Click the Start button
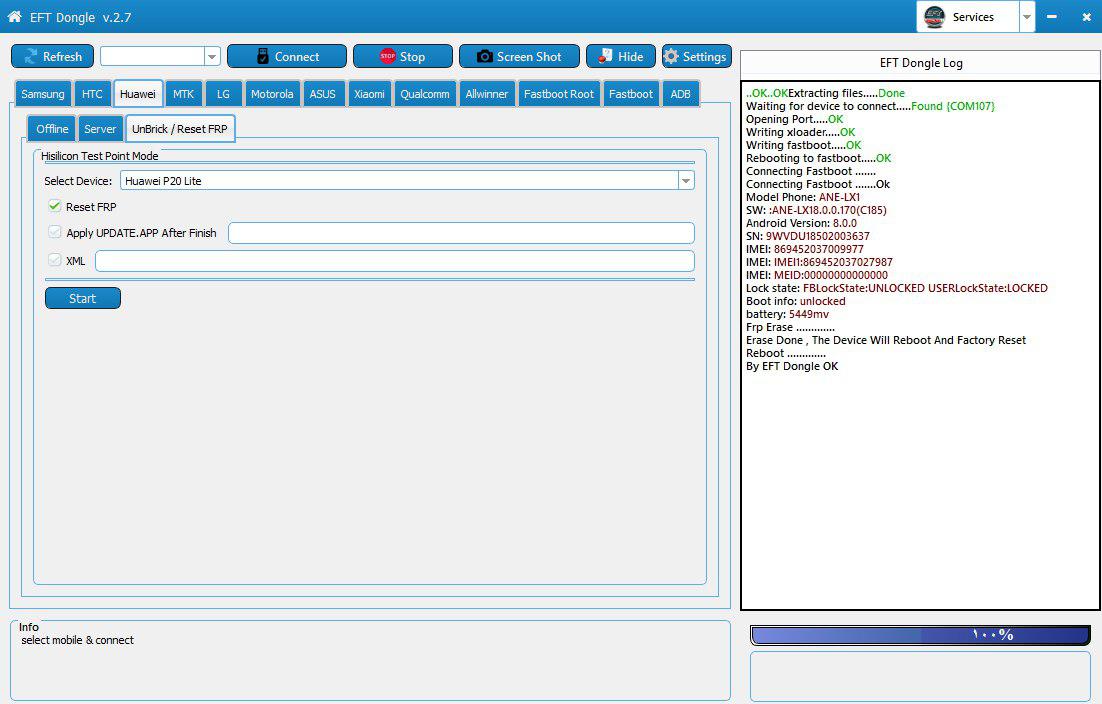Screen dimensions: 1102x704 click(x=82, y=298)
